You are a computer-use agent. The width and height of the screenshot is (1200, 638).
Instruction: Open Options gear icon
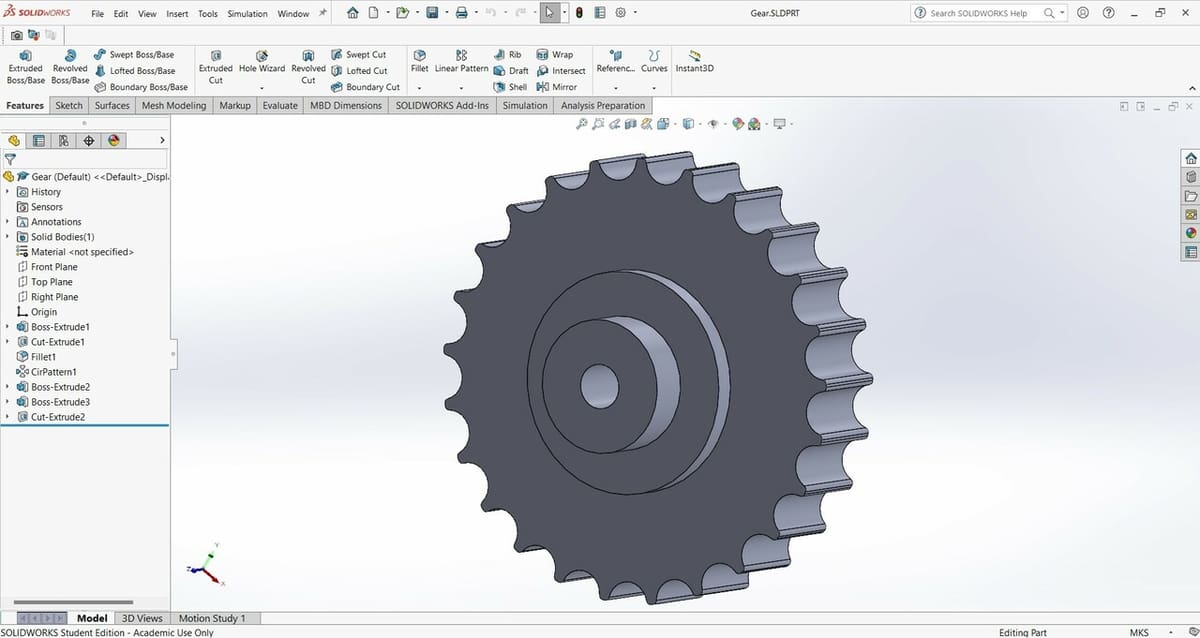coord(620,13)
